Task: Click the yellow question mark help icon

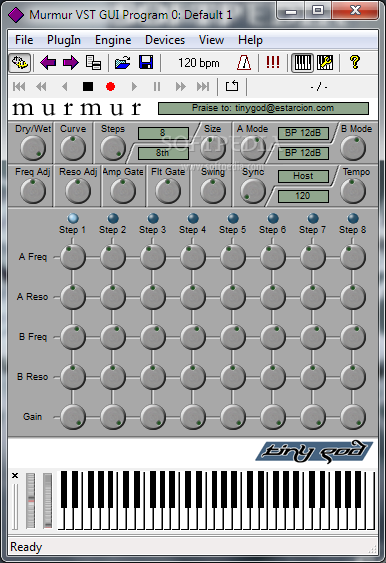Action: (355, 62)
